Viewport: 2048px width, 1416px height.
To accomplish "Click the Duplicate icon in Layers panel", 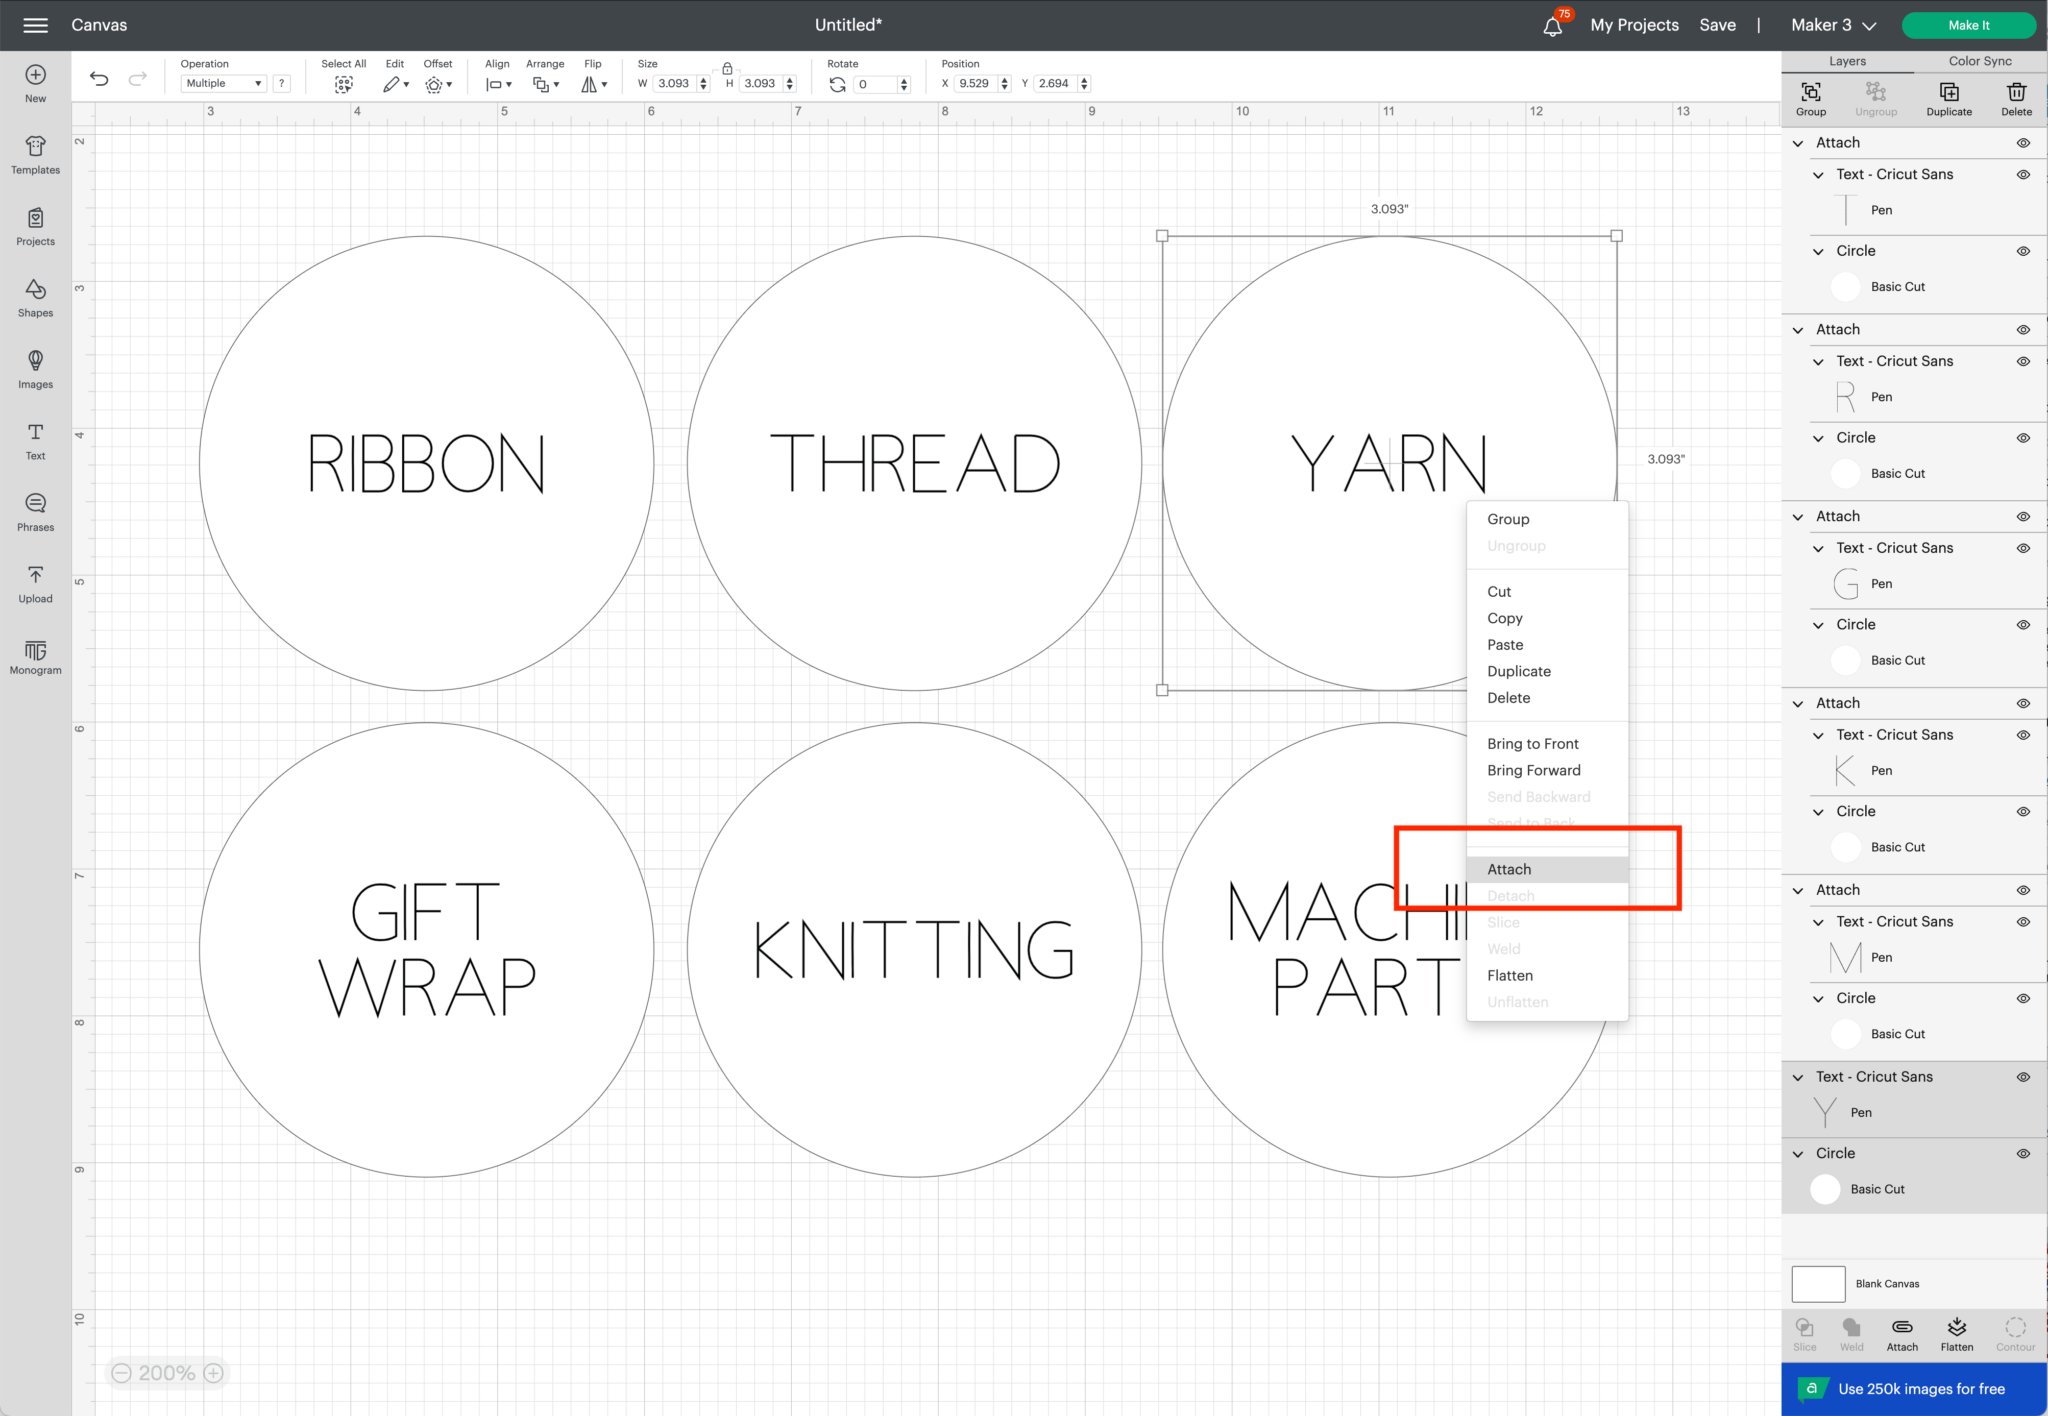I will [1948, 97].
